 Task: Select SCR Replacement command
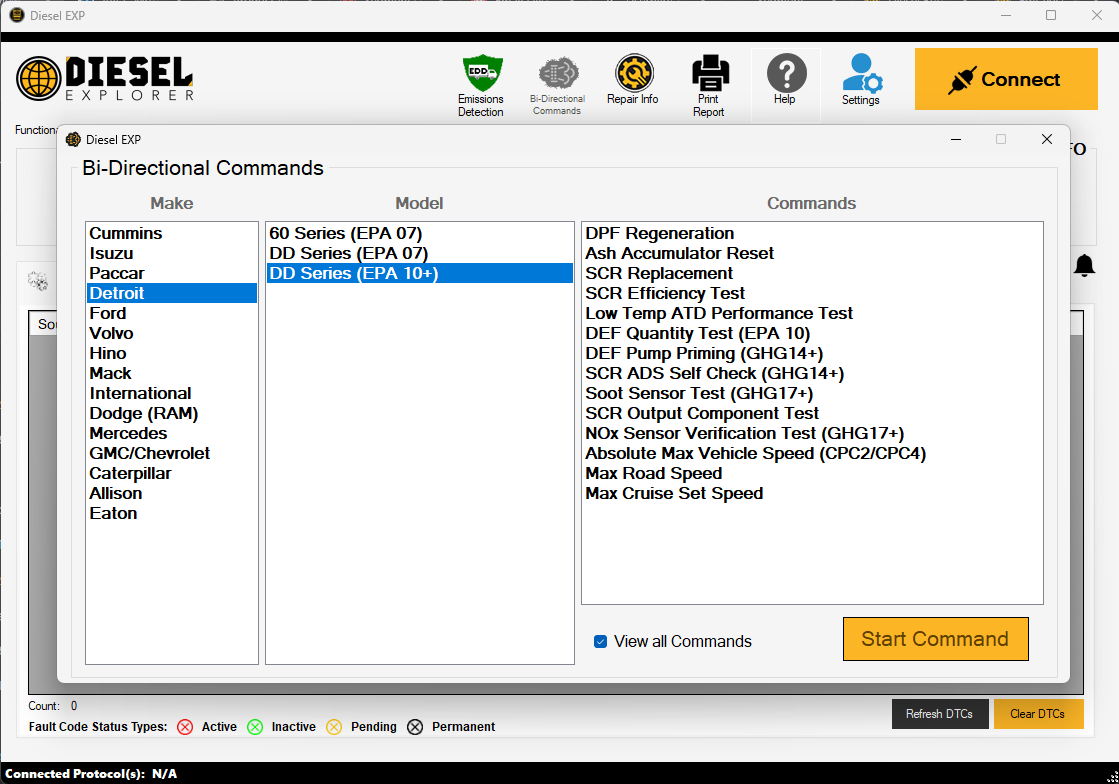pos(812,273)
